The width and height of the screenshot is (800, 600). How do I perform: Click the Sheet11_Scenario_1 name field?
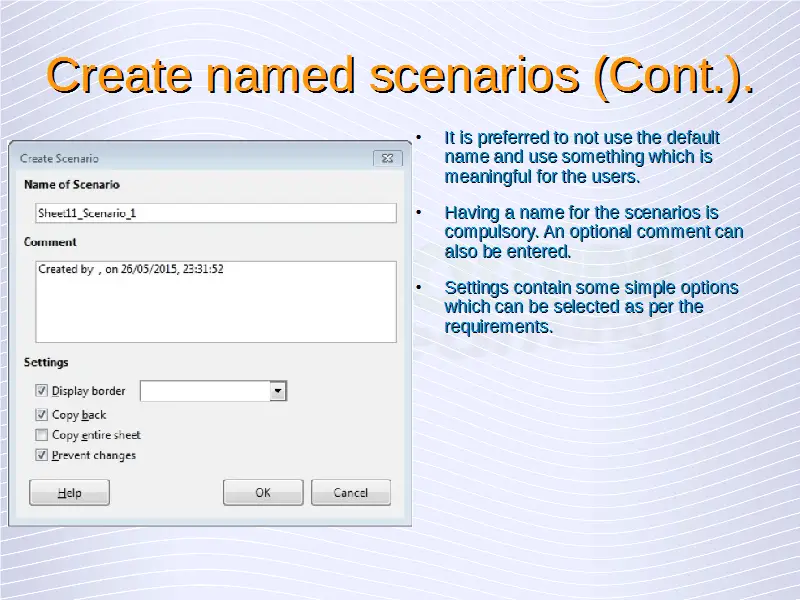pos(214,213)
